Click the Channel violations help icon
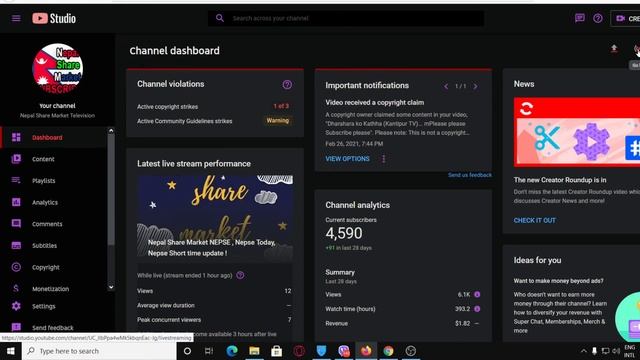The width and height of the screenshot is (640, 360). pos(287,84)
